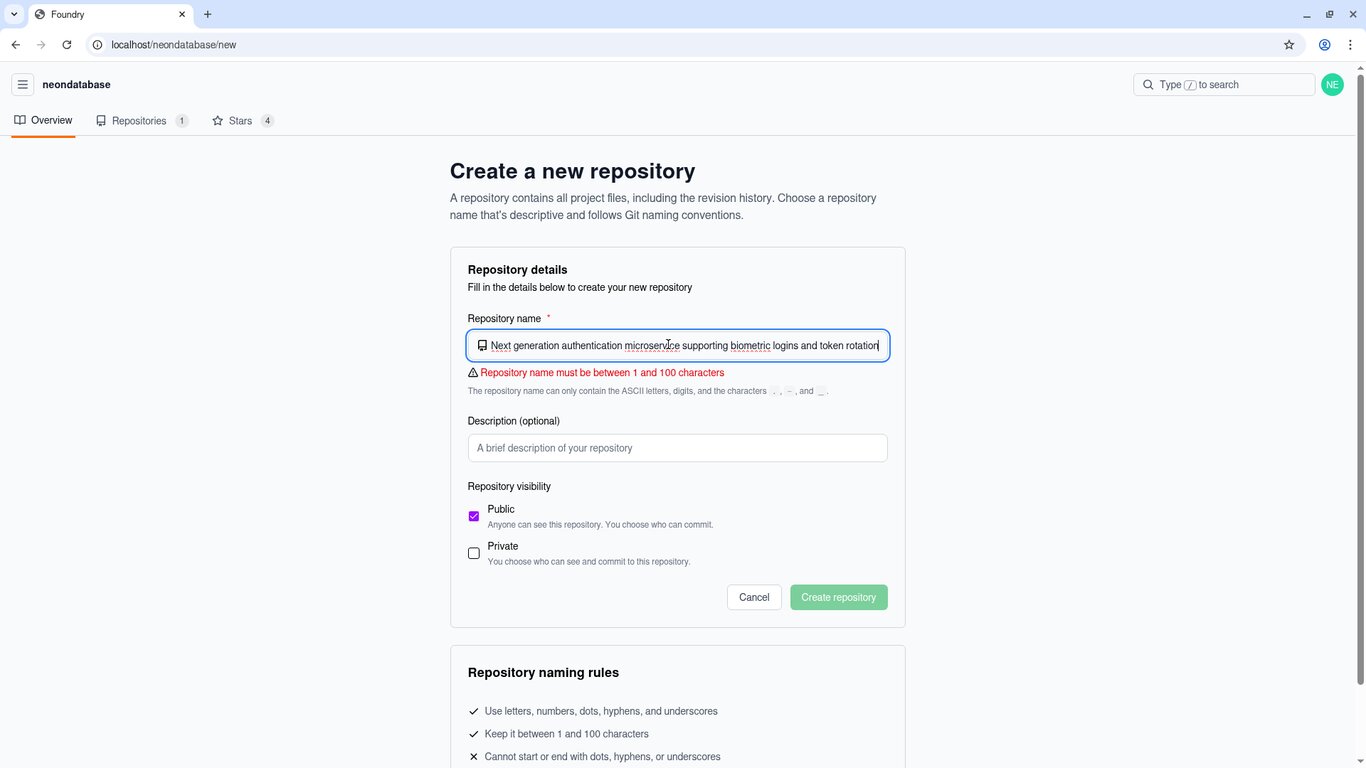
Task: Go back to the previous page
Action: click(16, 45)
